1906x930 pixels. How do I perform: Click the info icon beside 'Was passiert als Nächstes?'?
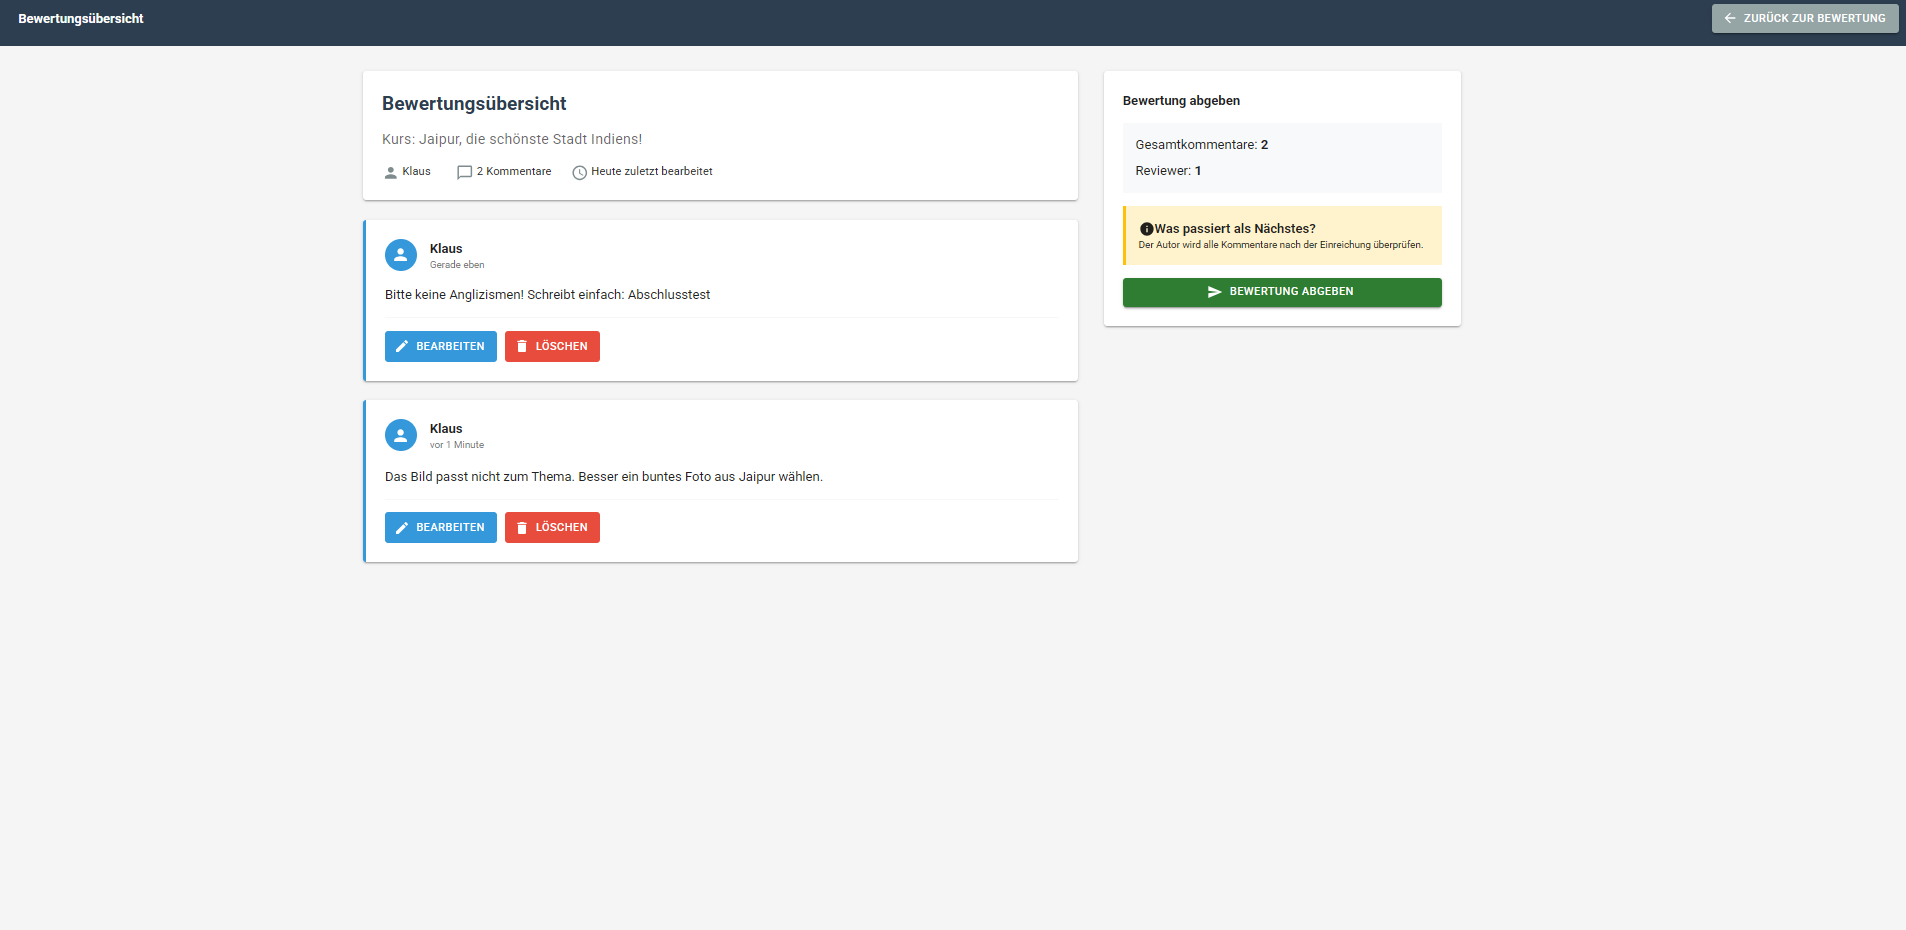point(1146,229)
